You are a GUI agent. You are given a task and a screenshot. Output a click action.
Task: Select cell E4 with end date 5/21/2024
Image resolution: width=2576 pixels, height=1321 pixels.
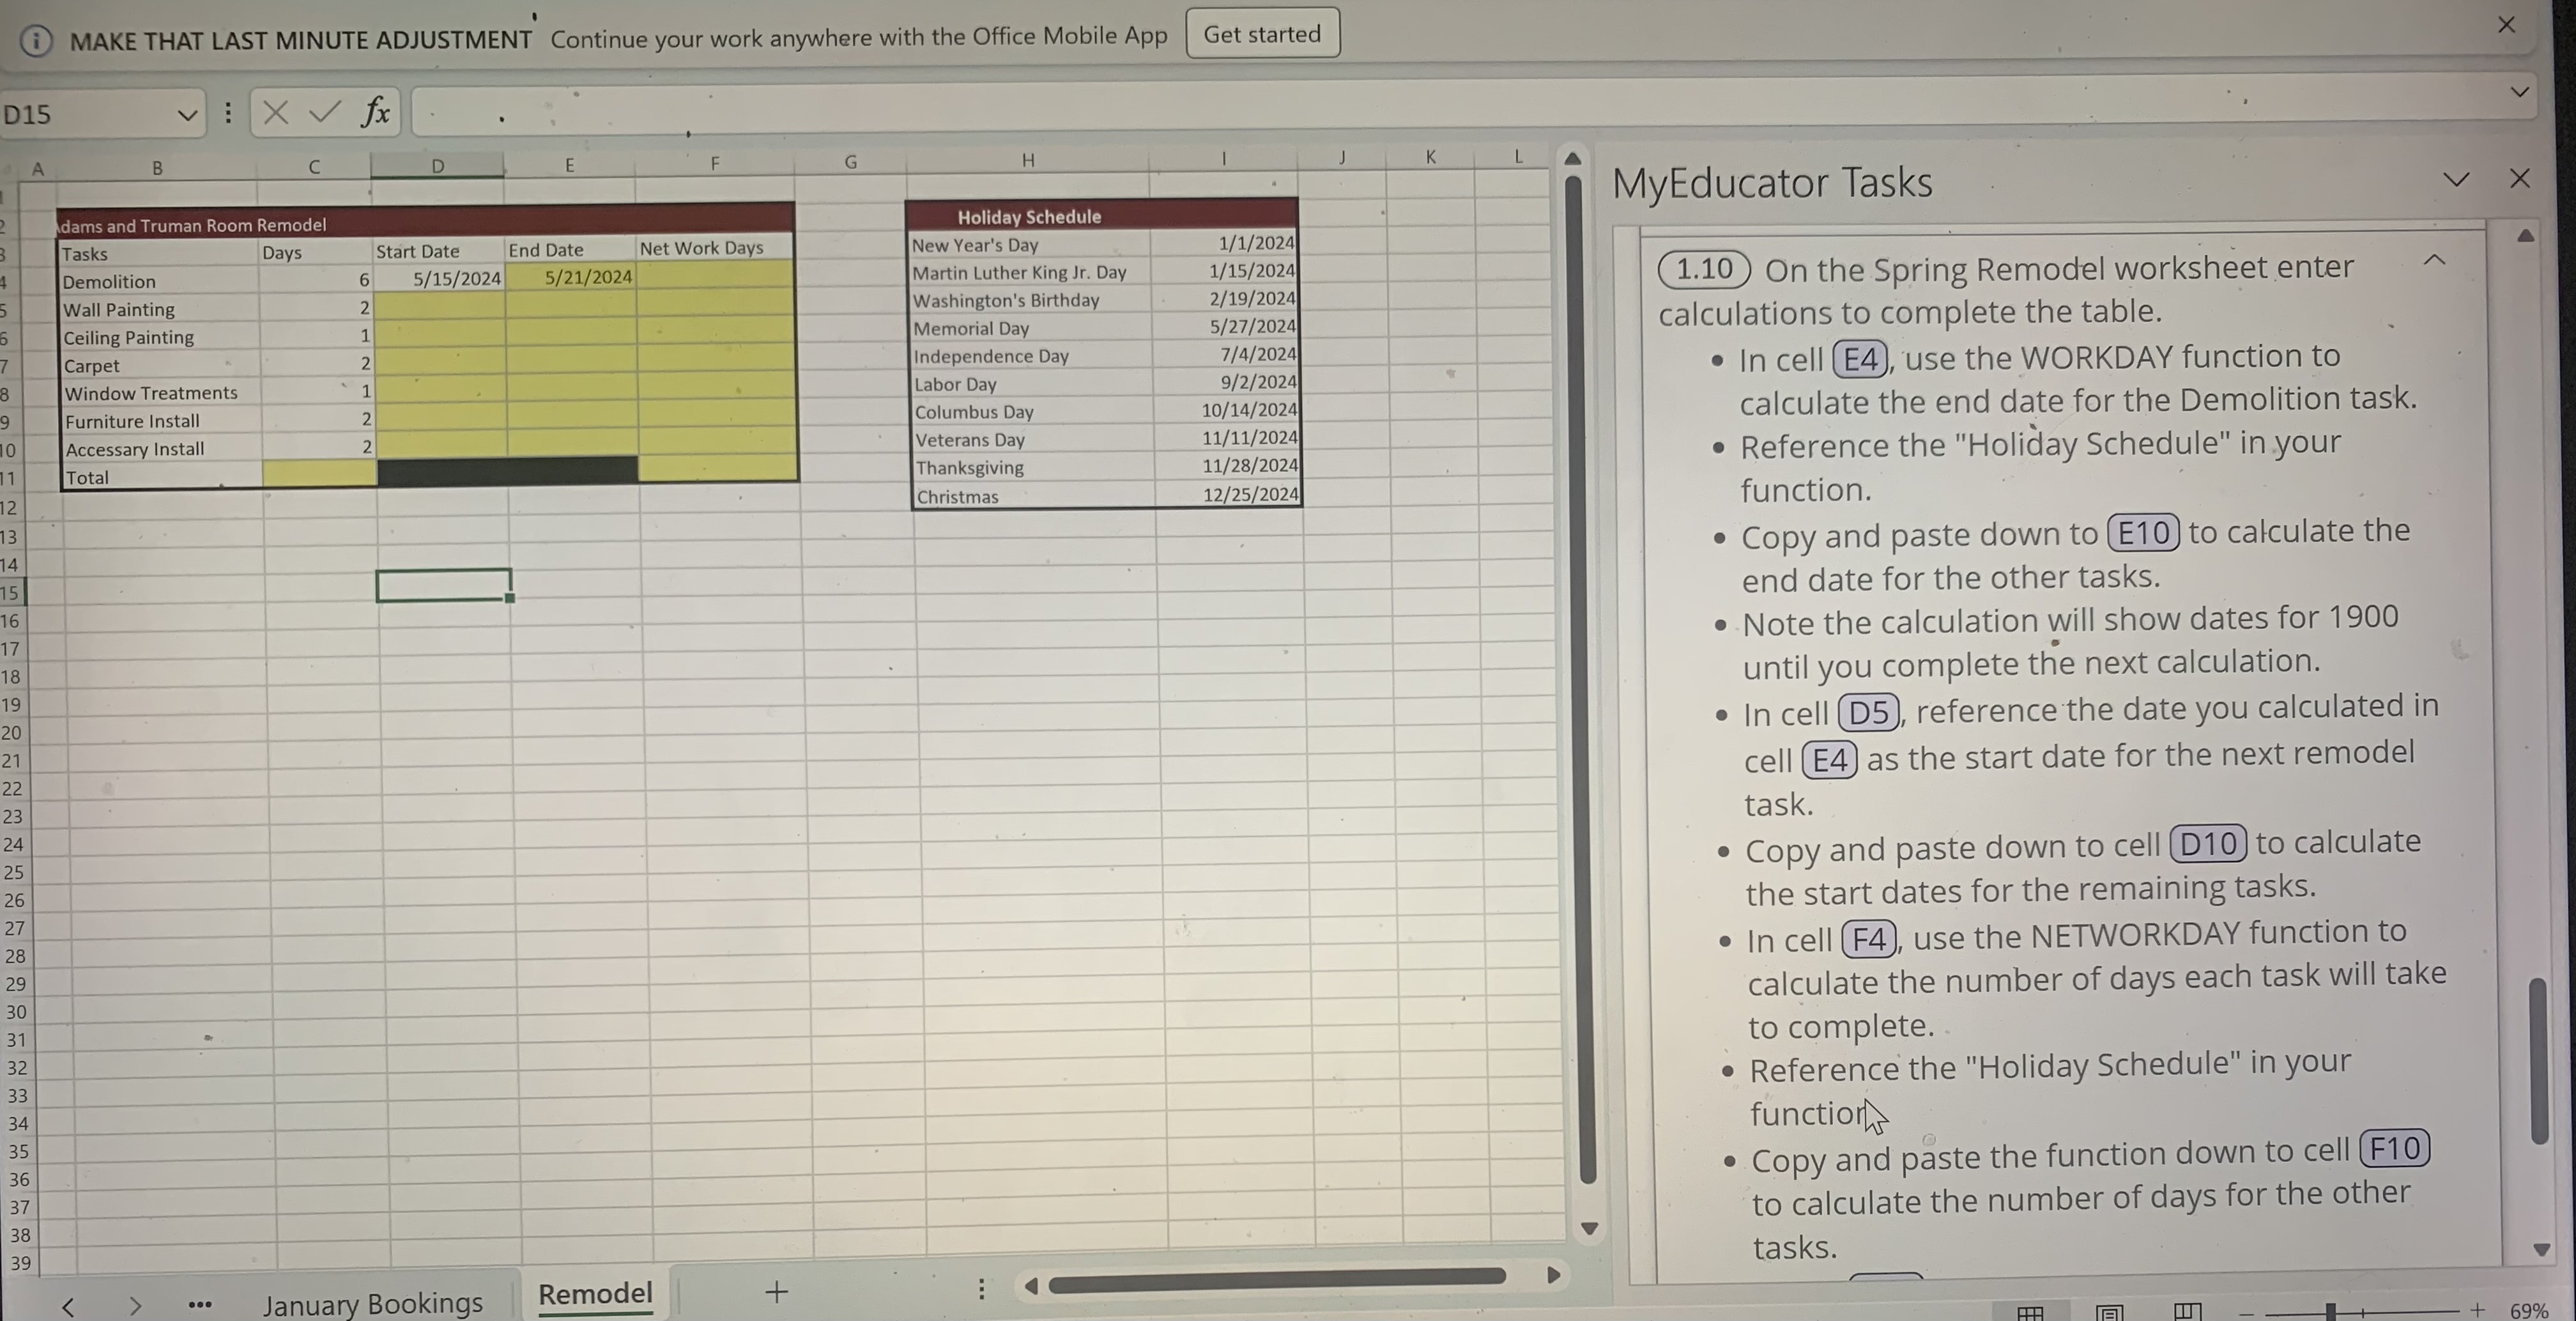point(570,277)
